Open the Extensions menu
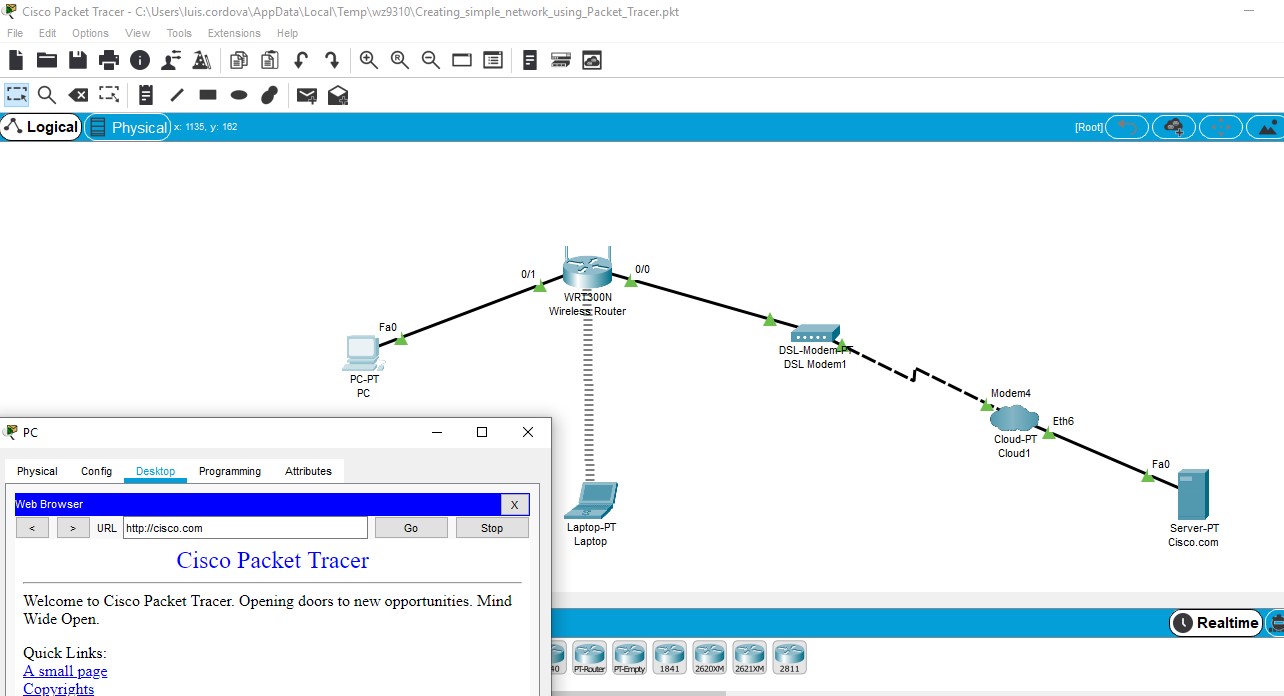Image resolution: width=1284 pixels, height=696 pixels. tap(233, 33)
